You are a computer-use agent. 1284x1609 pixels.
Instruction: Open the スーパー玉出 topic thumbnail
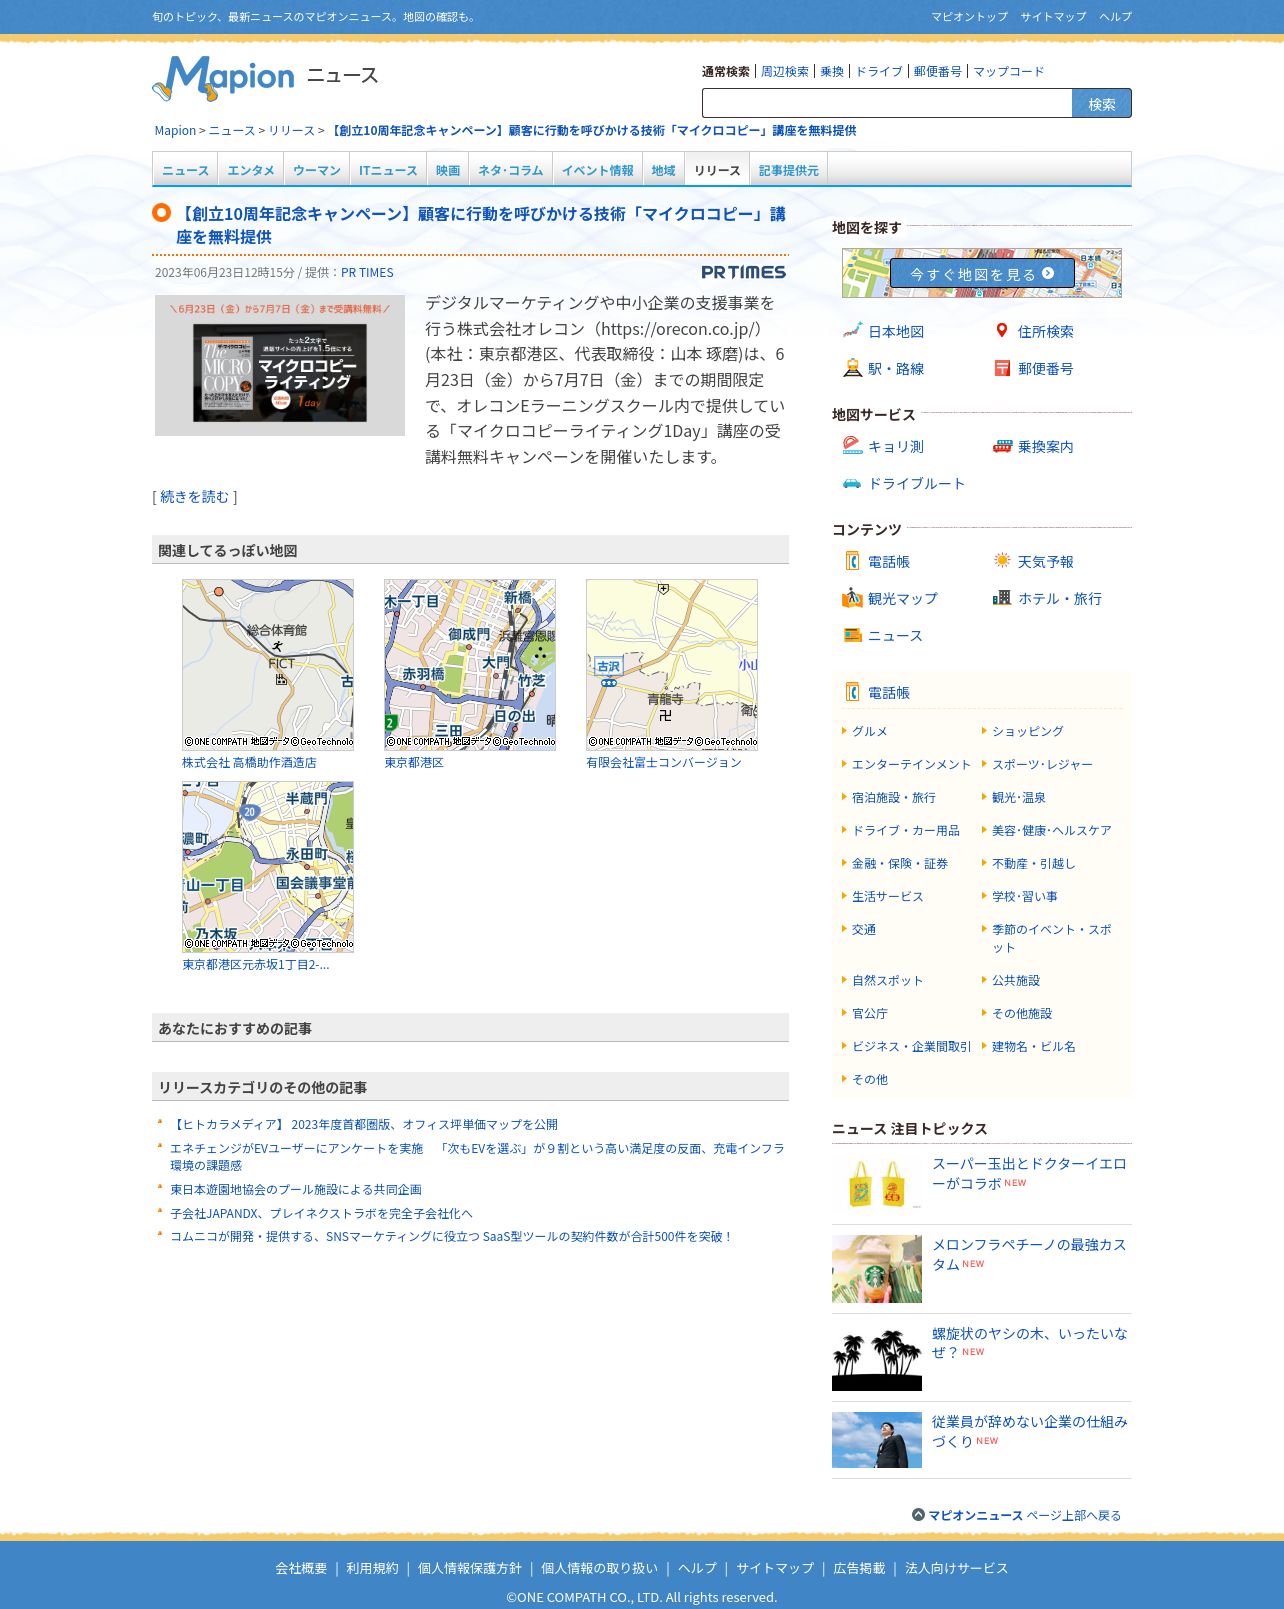(877, 1182)
